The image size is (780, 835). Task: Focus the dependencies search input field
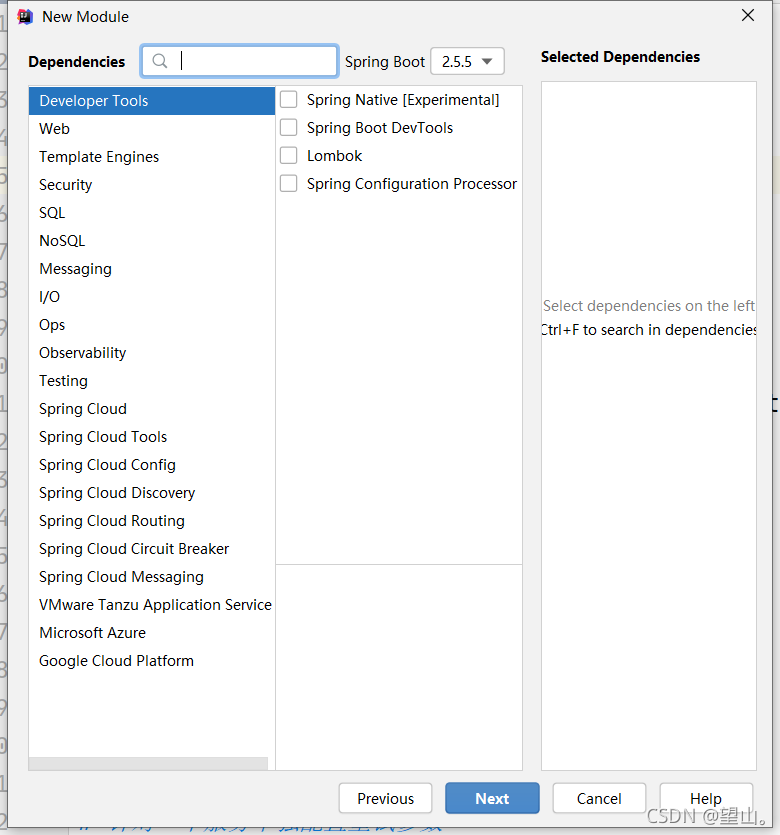click(239, 61)
